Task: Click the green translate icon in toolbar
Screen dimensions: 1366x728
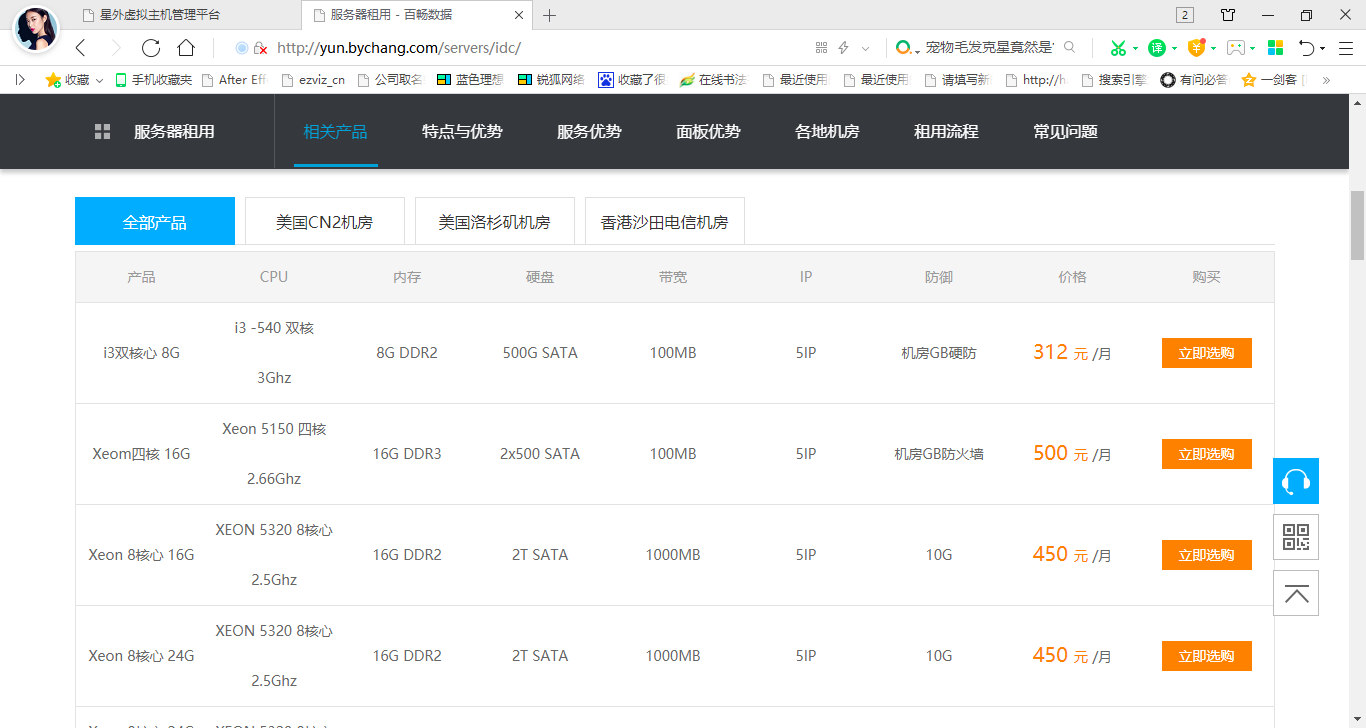Action: tap(1156, 48)
